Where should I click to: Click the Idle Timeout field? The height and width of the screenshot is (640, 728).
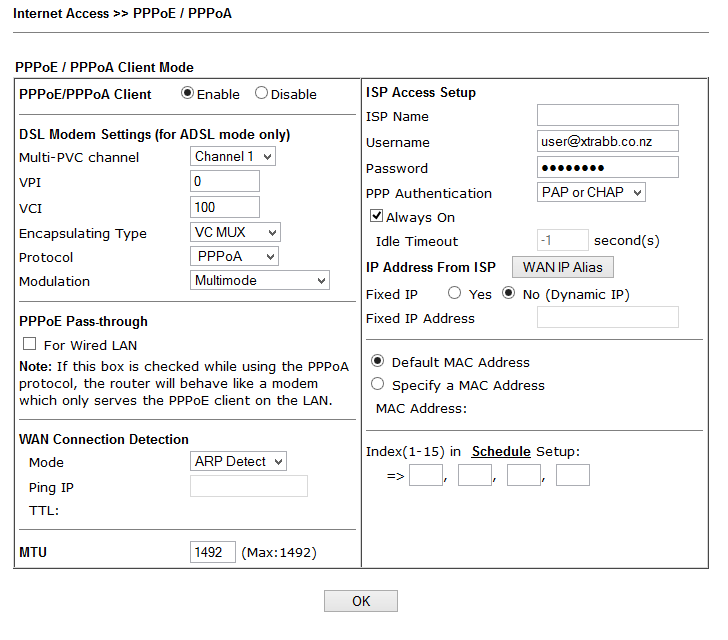click(x=563, y=241)
